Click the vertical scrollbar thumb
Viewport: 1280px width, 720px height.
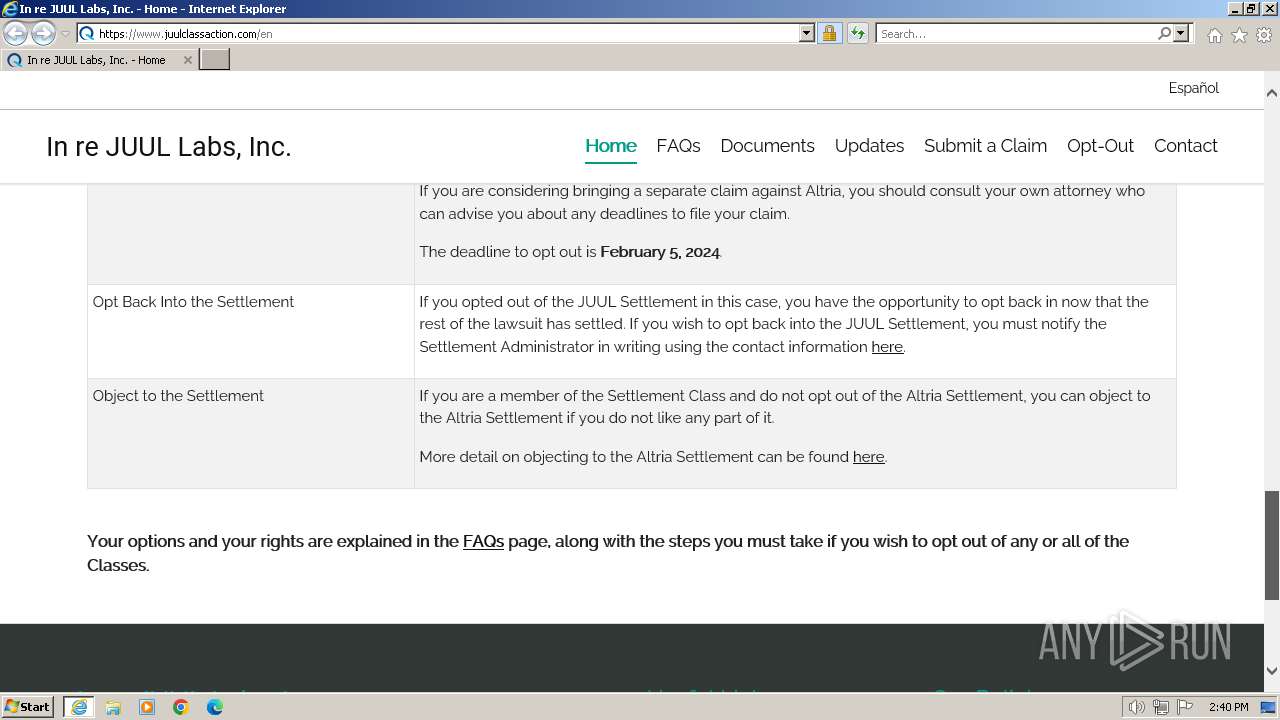coord(1272,545)
